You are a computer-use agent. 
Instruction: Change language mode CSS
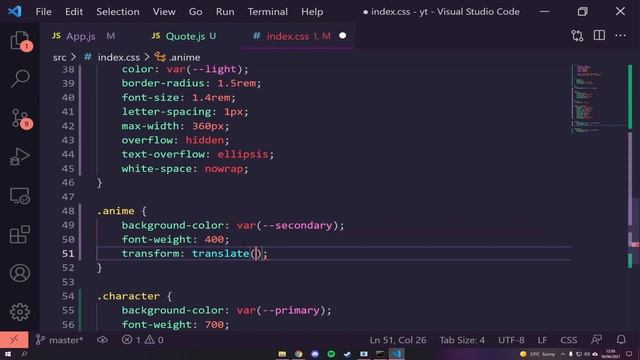pos(569,340)
